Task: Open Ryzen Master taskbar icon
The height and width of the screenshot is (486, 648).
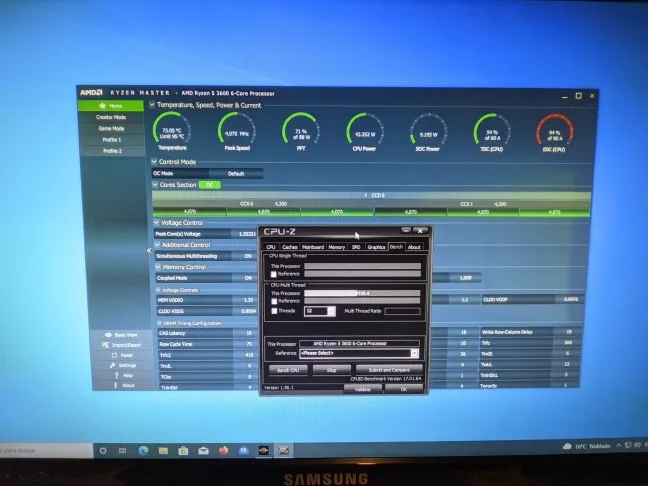Action: [263, 450]
